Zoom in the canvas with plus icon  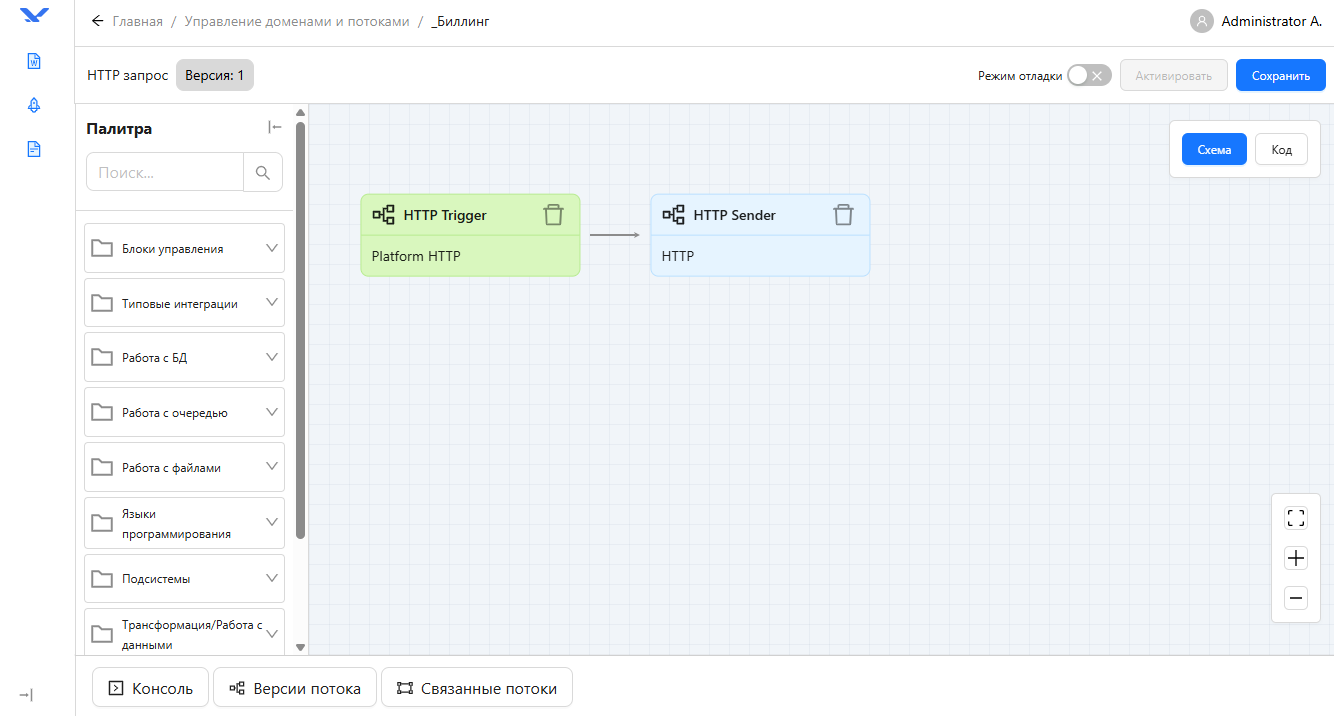click(x=1296, y=558)
